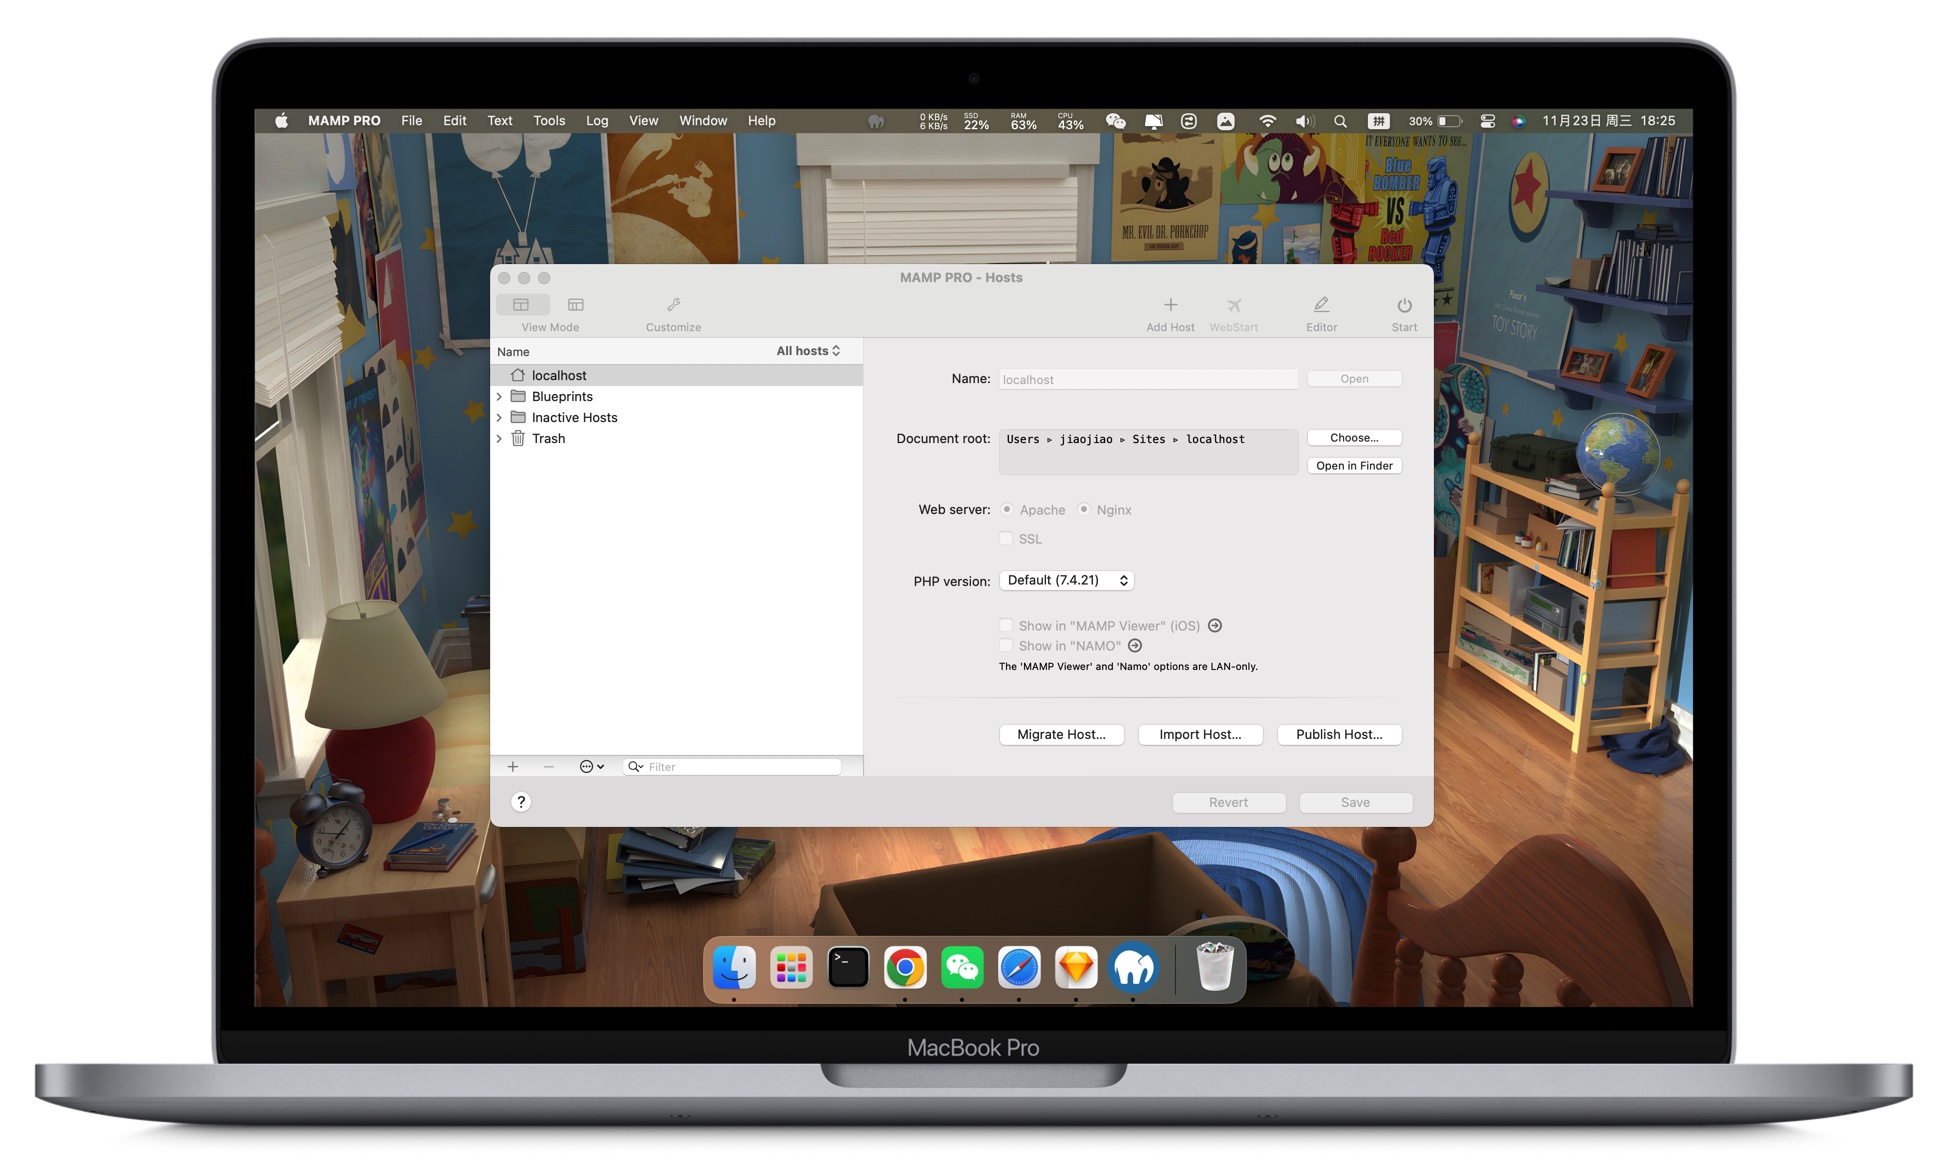Click the minus icon below host list
Viewport: 1950px width, 1170px height.
coord(549,767)
